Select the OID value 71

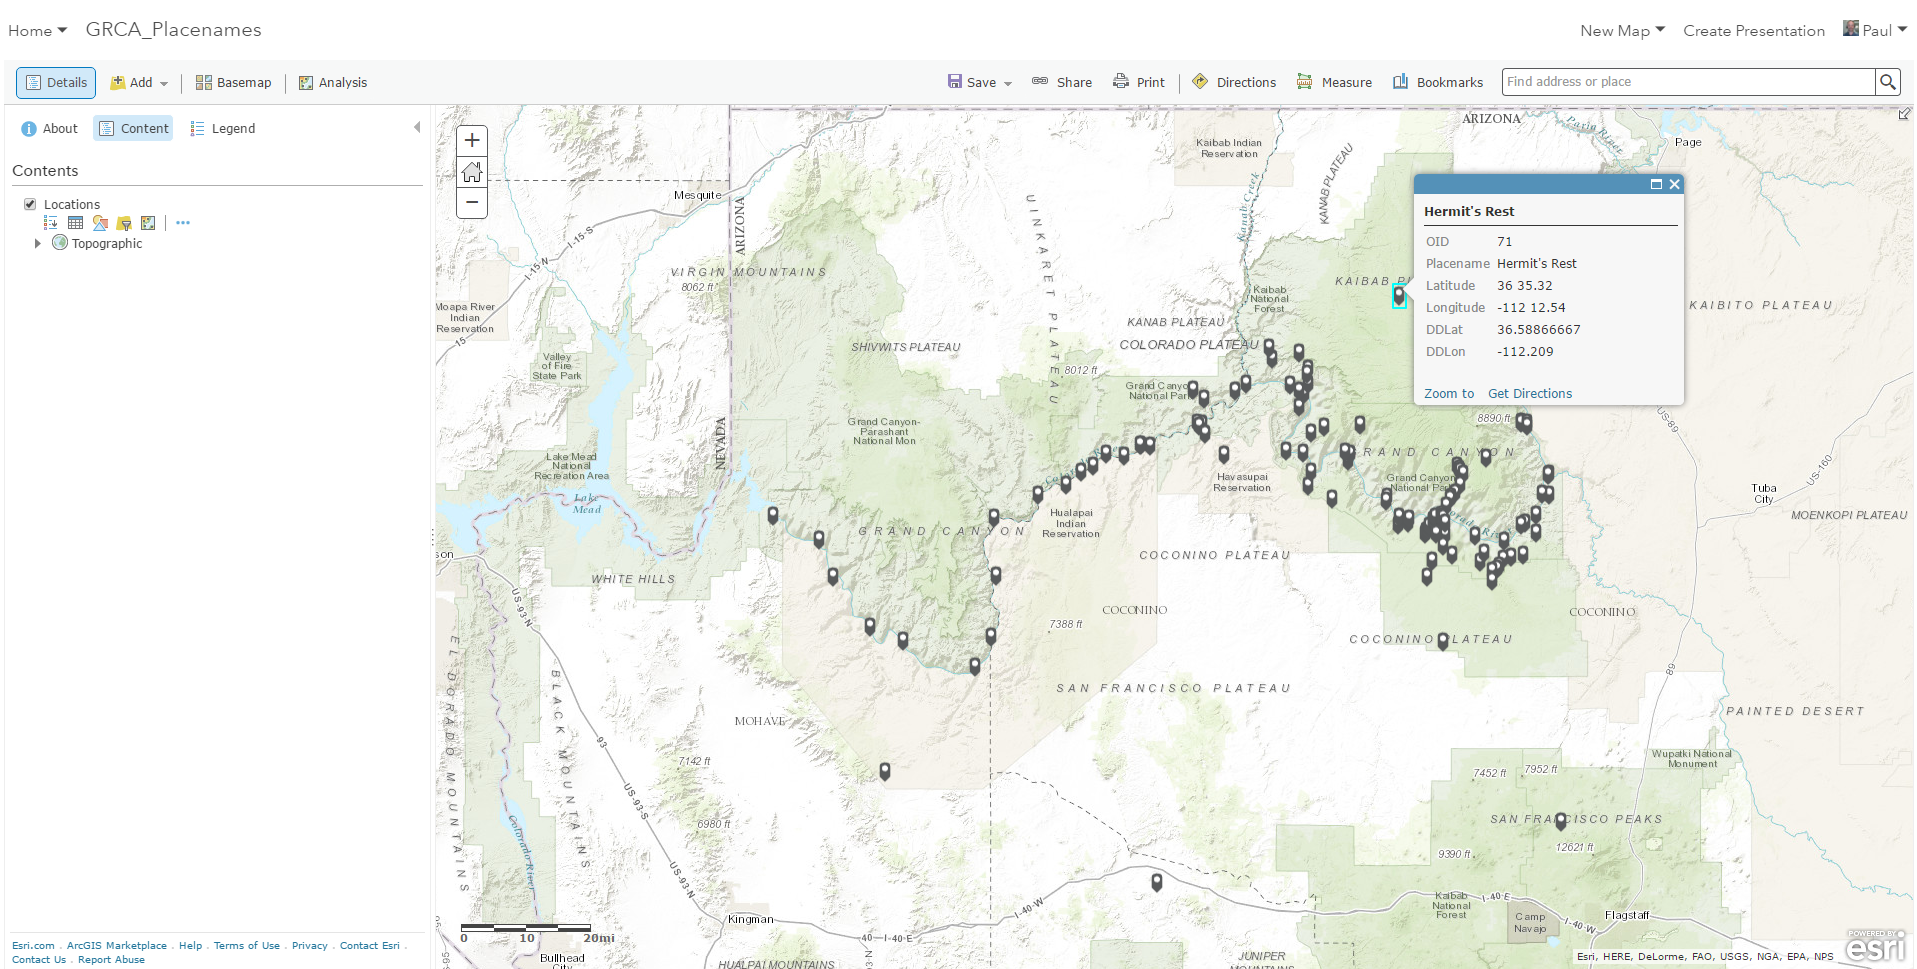pyautogui.click(x=1505, y=242)
